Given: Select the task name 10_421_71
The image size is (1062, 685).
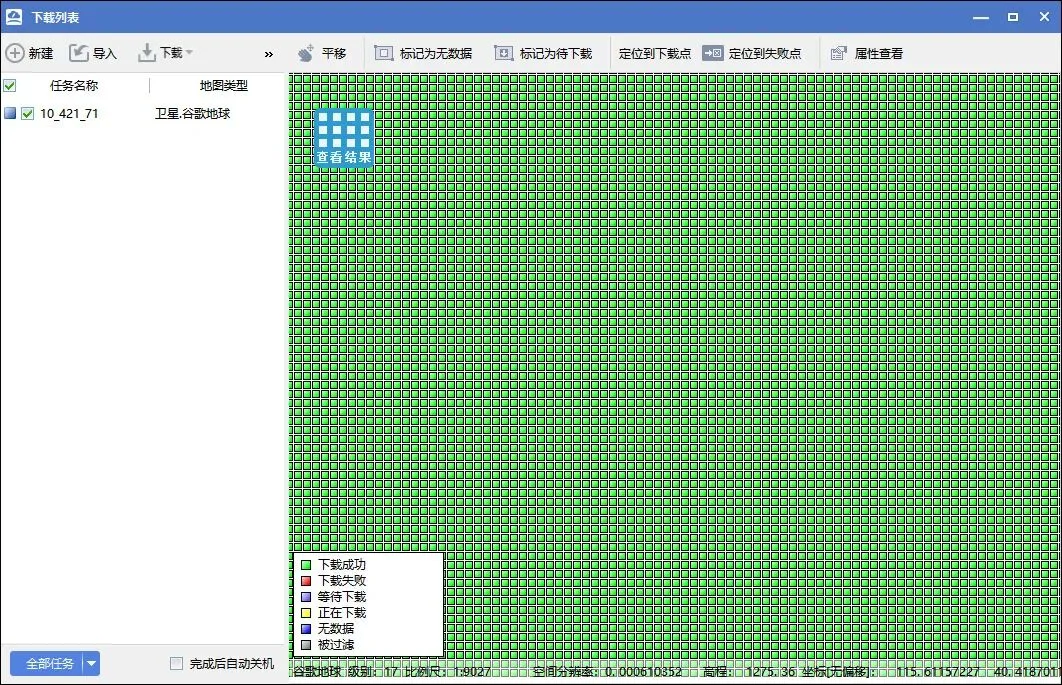Looking at the screenshot, I should click(69, 114).
